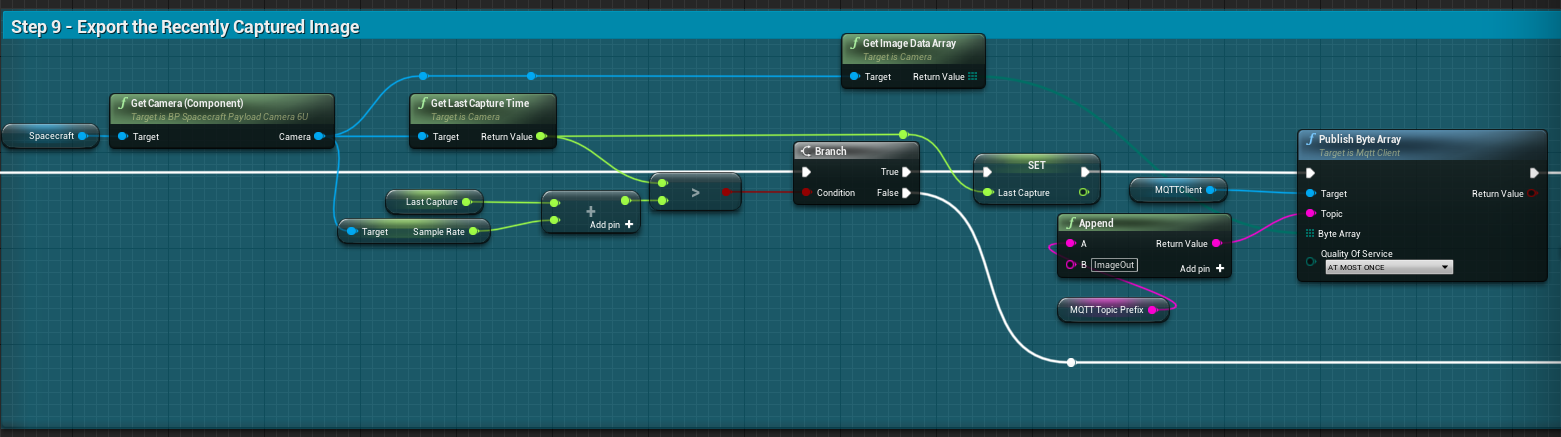Click the Branch node's False output pin
Screen dimensions: 1561x437
(x=906, y=193)
